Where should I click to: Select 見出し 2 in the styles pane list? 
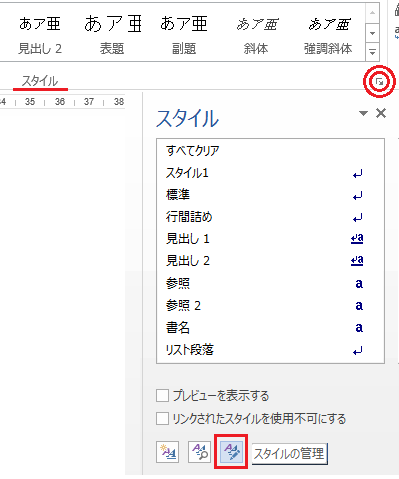pos(270,261)
